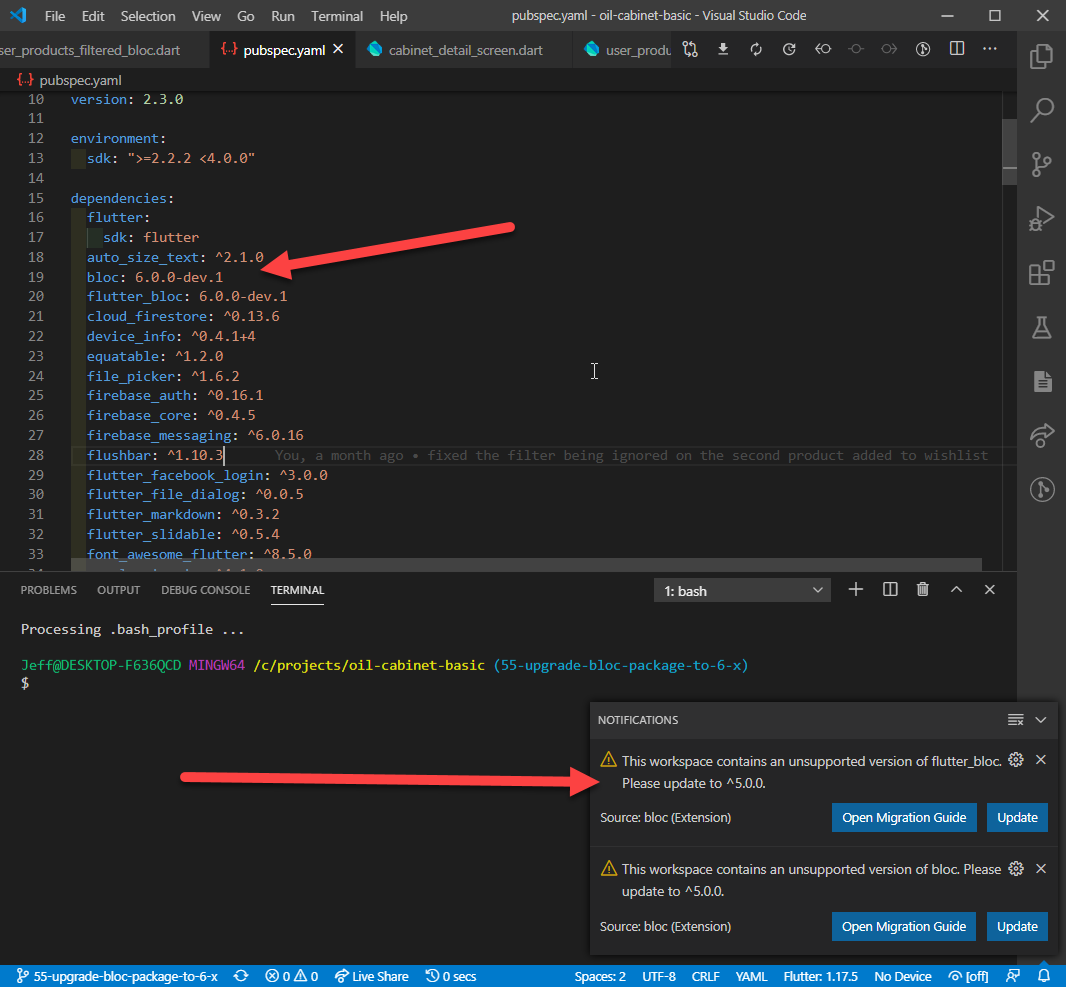This screenshot has width=1066, height=987.
Task: Open the Search view in activity bar
Action: pyautogui.click(x=1041, y=110)
